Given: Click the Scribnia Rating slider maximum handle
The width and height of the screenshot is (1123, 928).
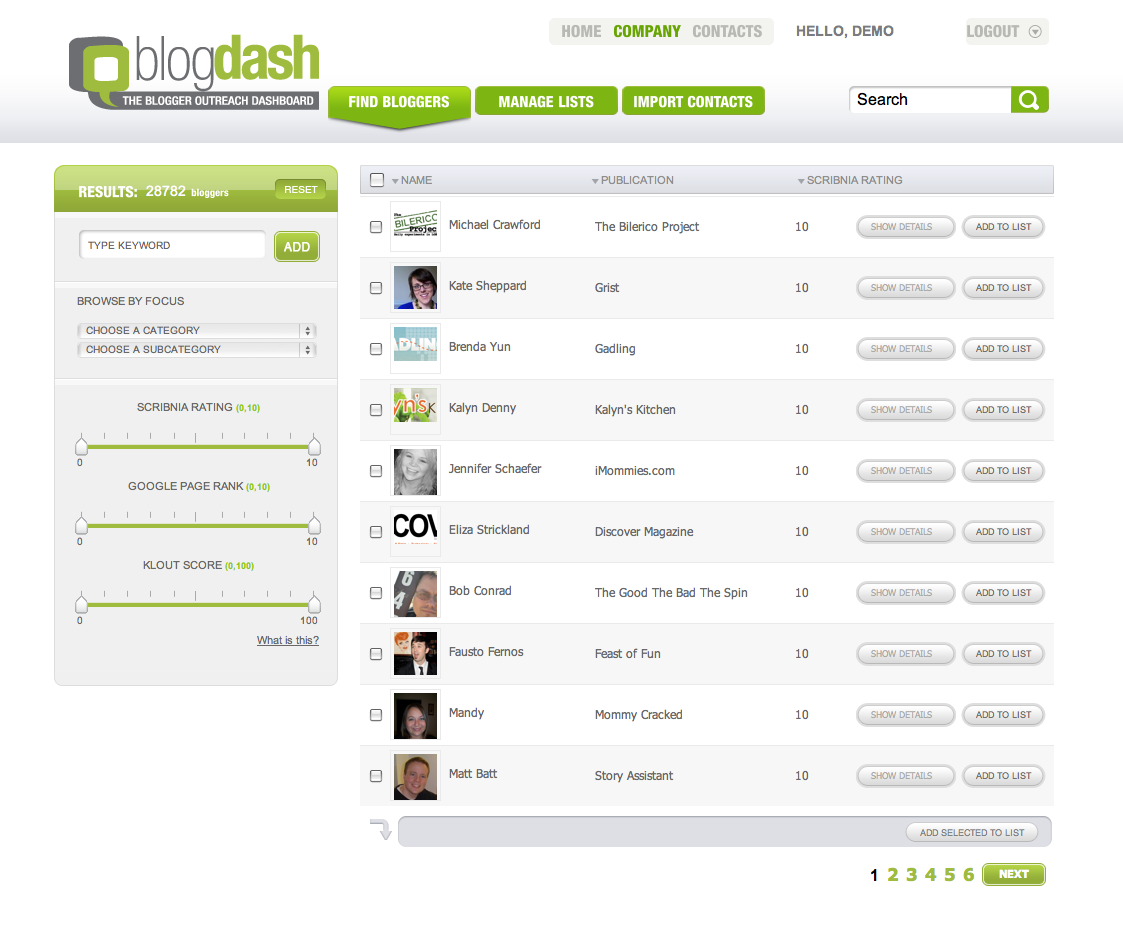Looking at the screenshot, I should click(314, 445).
